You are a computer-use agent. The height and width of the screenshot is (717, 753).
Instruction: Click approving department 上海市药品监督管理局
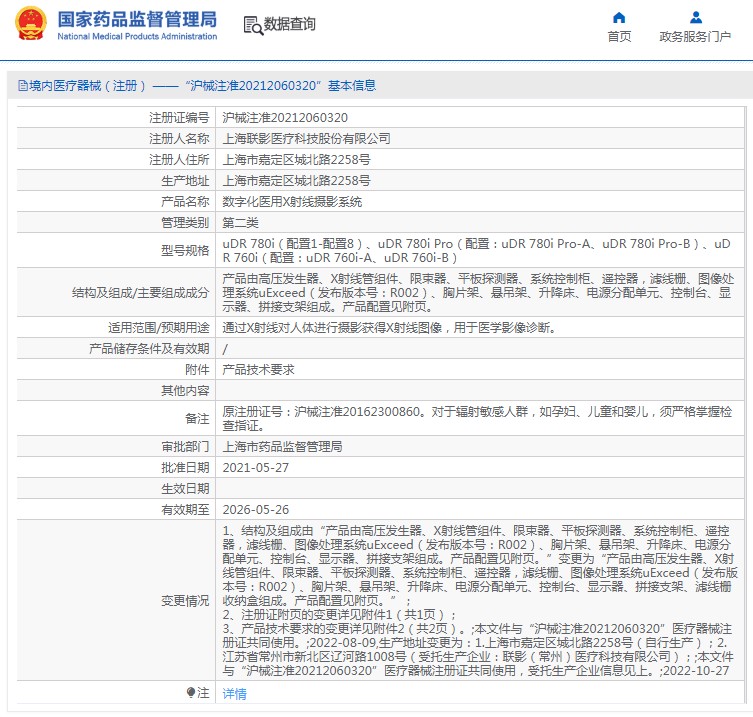[282, 447]
